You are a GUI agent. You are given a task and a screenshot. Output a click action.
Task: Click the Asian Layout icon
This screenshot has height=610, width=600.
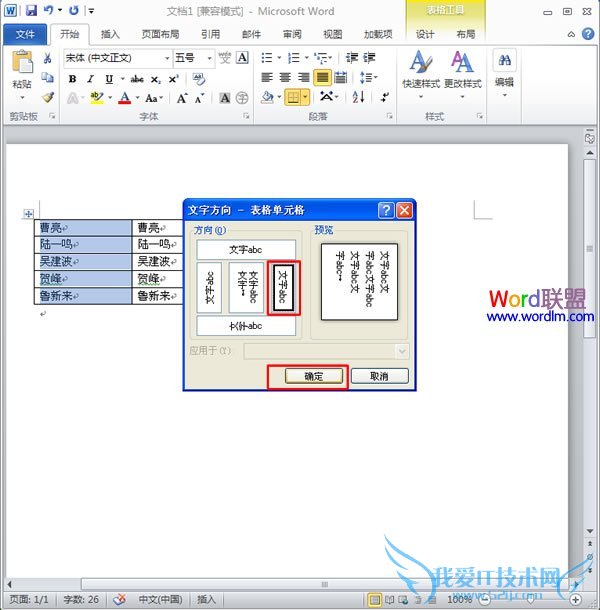point(328,96)
